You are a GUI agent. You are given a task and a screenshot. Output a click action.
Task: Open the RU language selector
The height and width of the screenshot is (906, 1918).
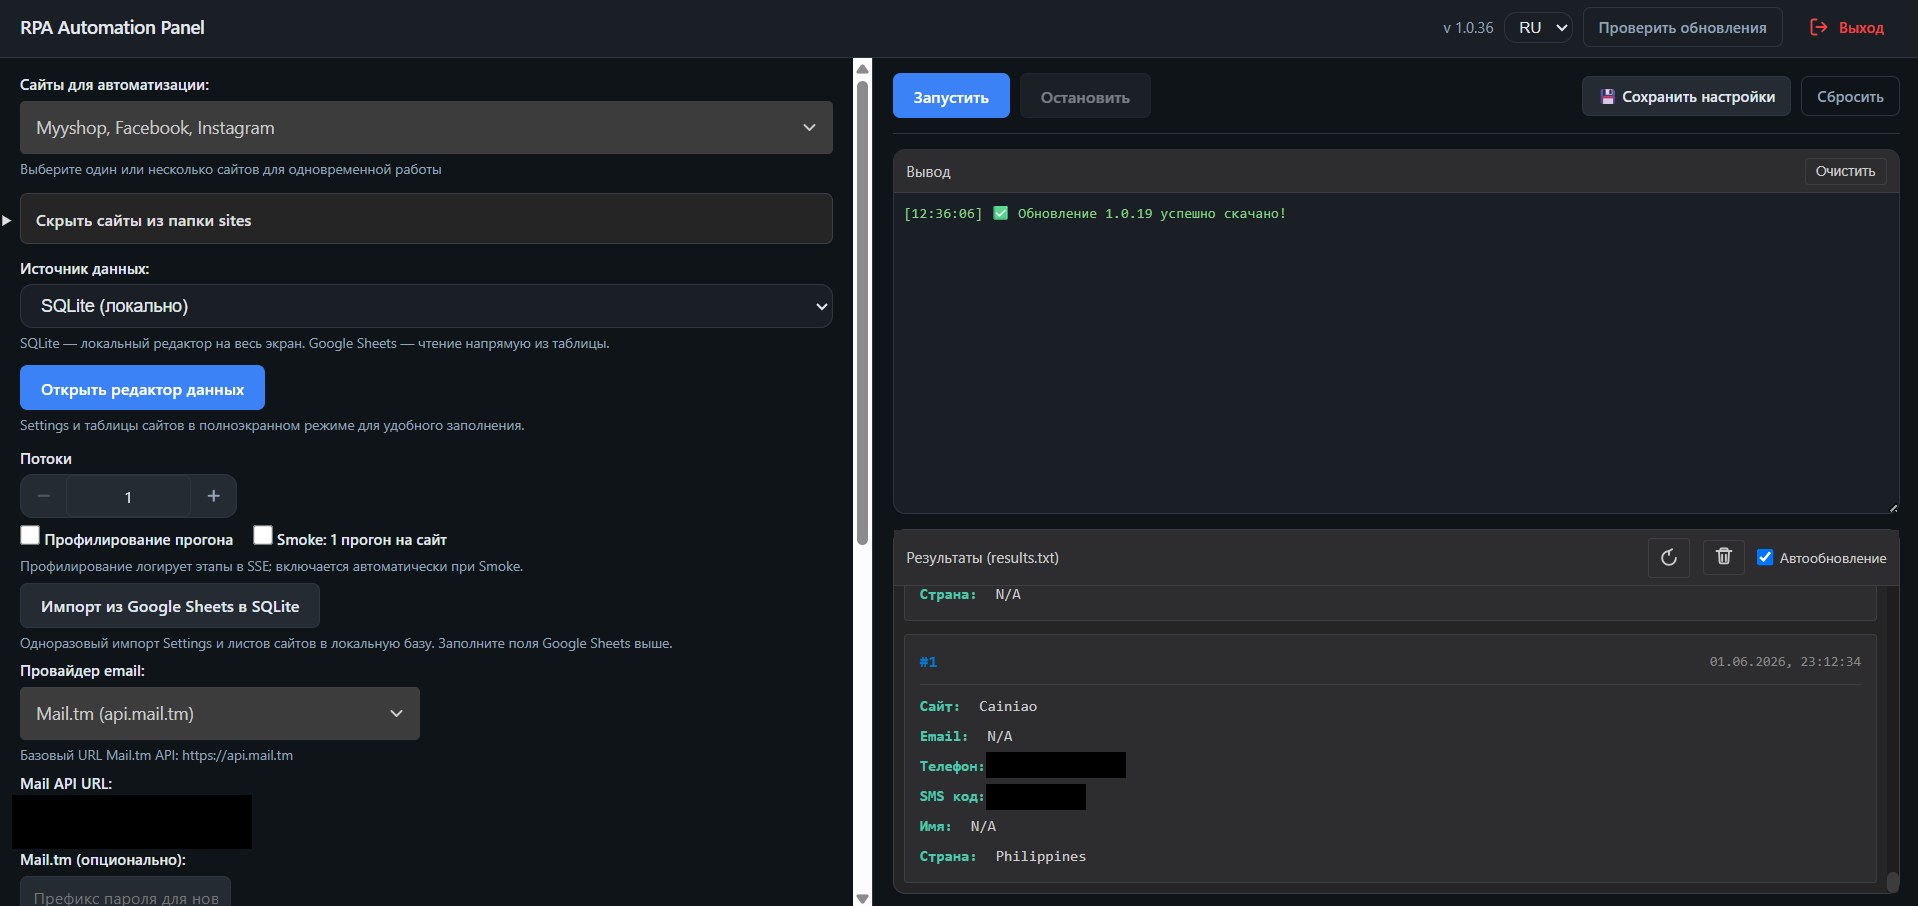[1538, 27]
